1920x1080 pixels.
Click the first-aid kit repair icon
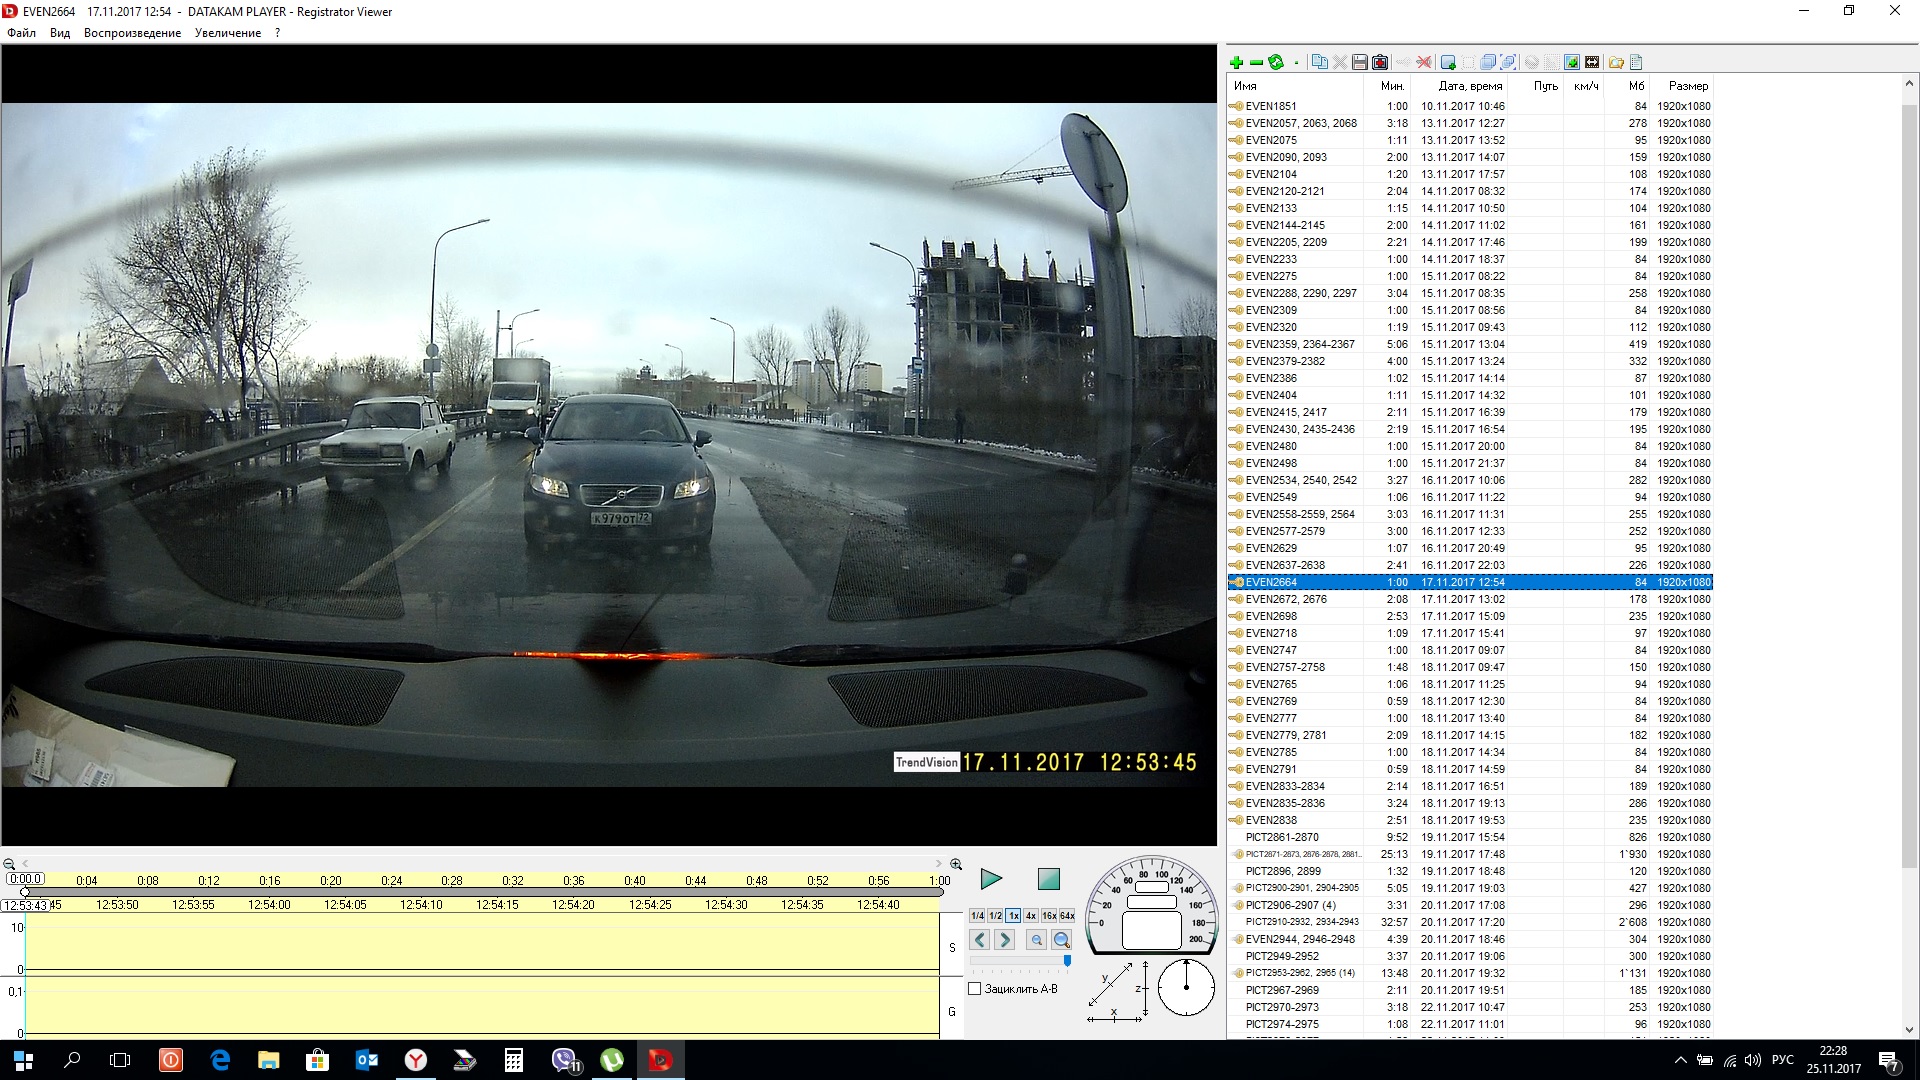click(1381, 63)
